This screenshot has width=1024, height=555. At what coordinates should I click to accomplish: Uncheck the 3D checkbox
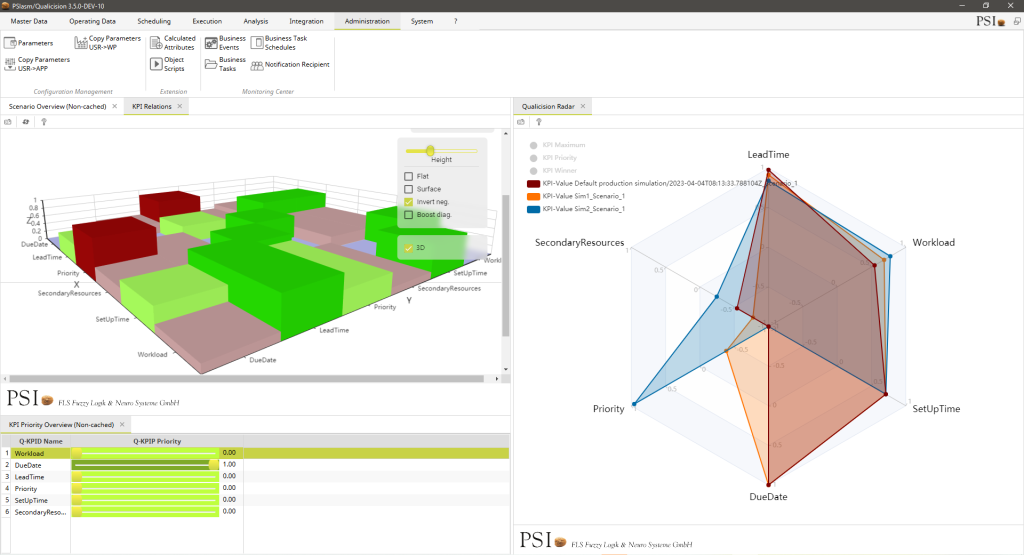(409, 248)
